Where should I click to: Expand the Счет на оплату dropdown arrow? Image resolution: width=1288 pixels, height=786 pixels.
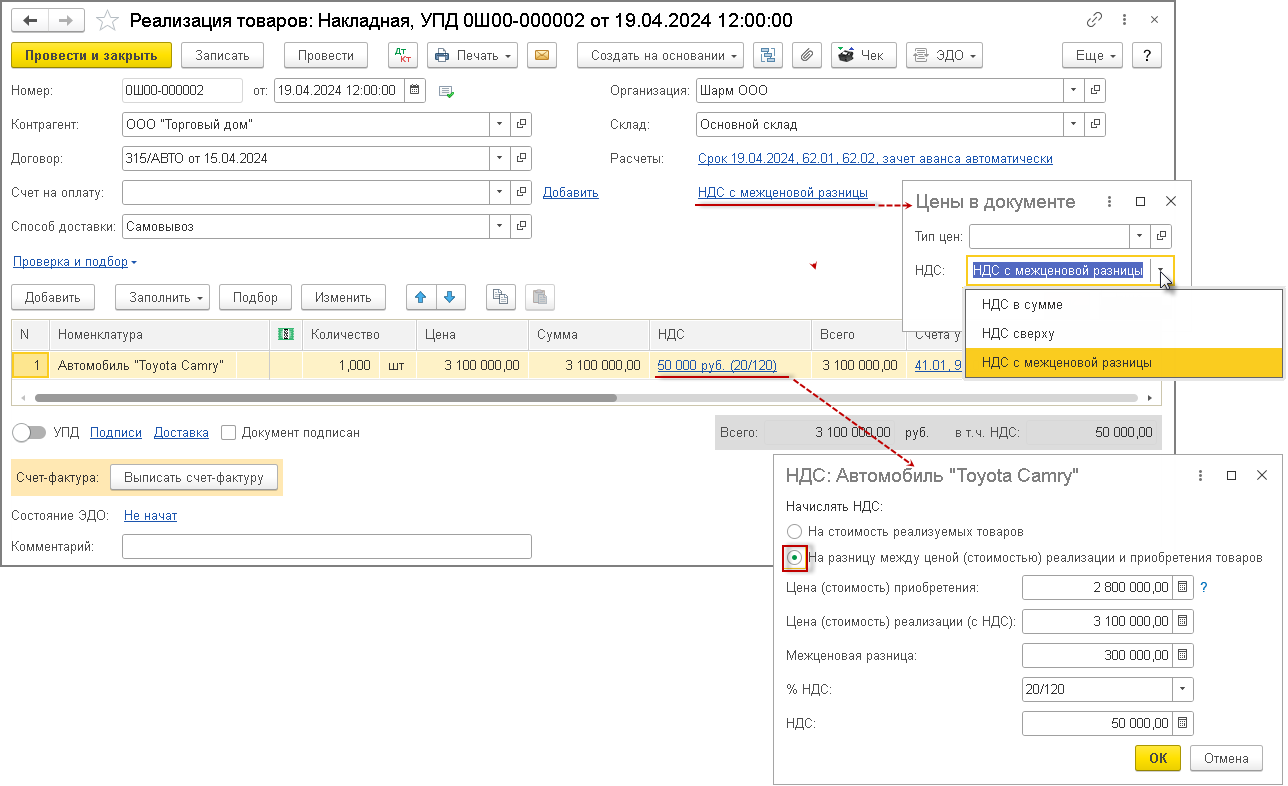(500, 192)
